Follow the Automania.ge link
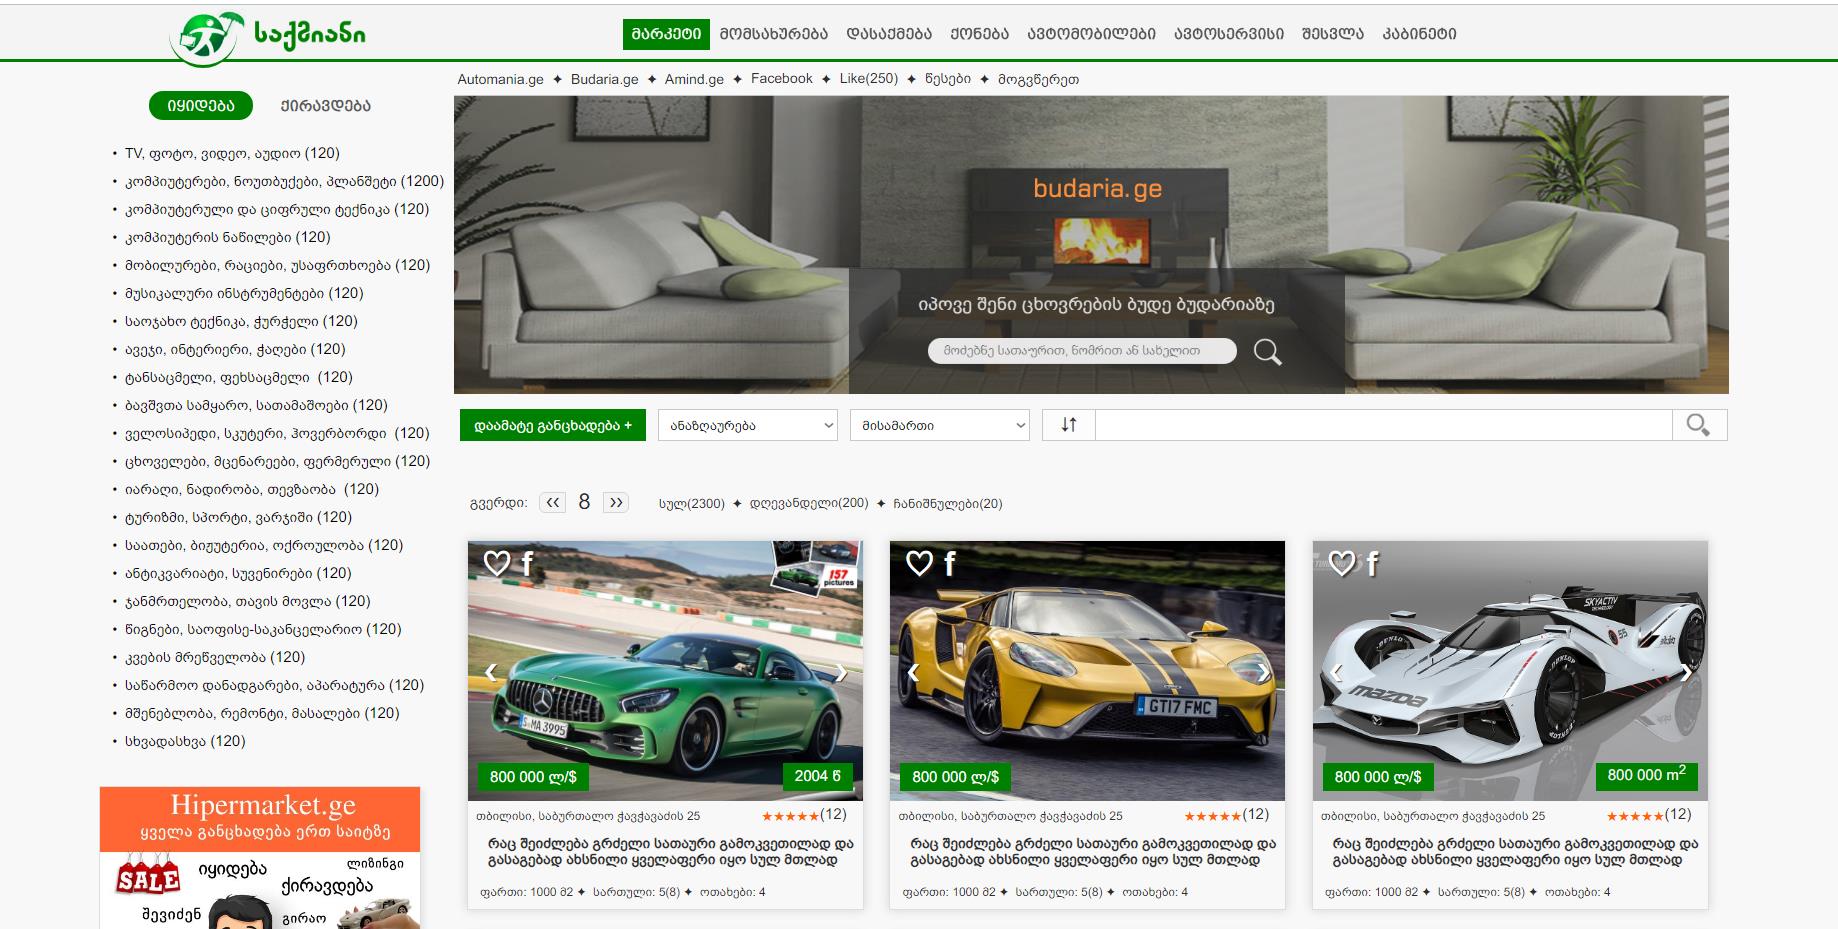 click(500, 79)
